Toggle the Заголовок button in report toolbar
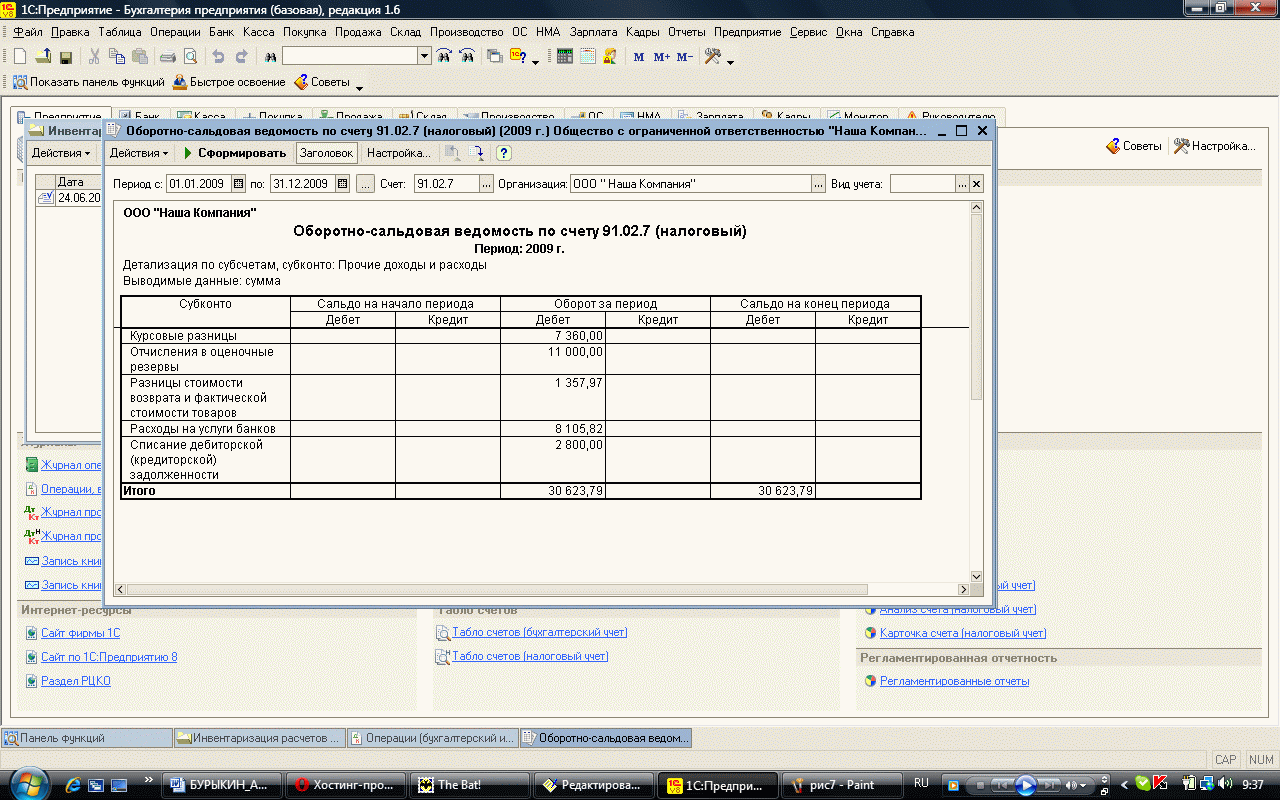Screen dimensions: 1280x800 point(327,153)
